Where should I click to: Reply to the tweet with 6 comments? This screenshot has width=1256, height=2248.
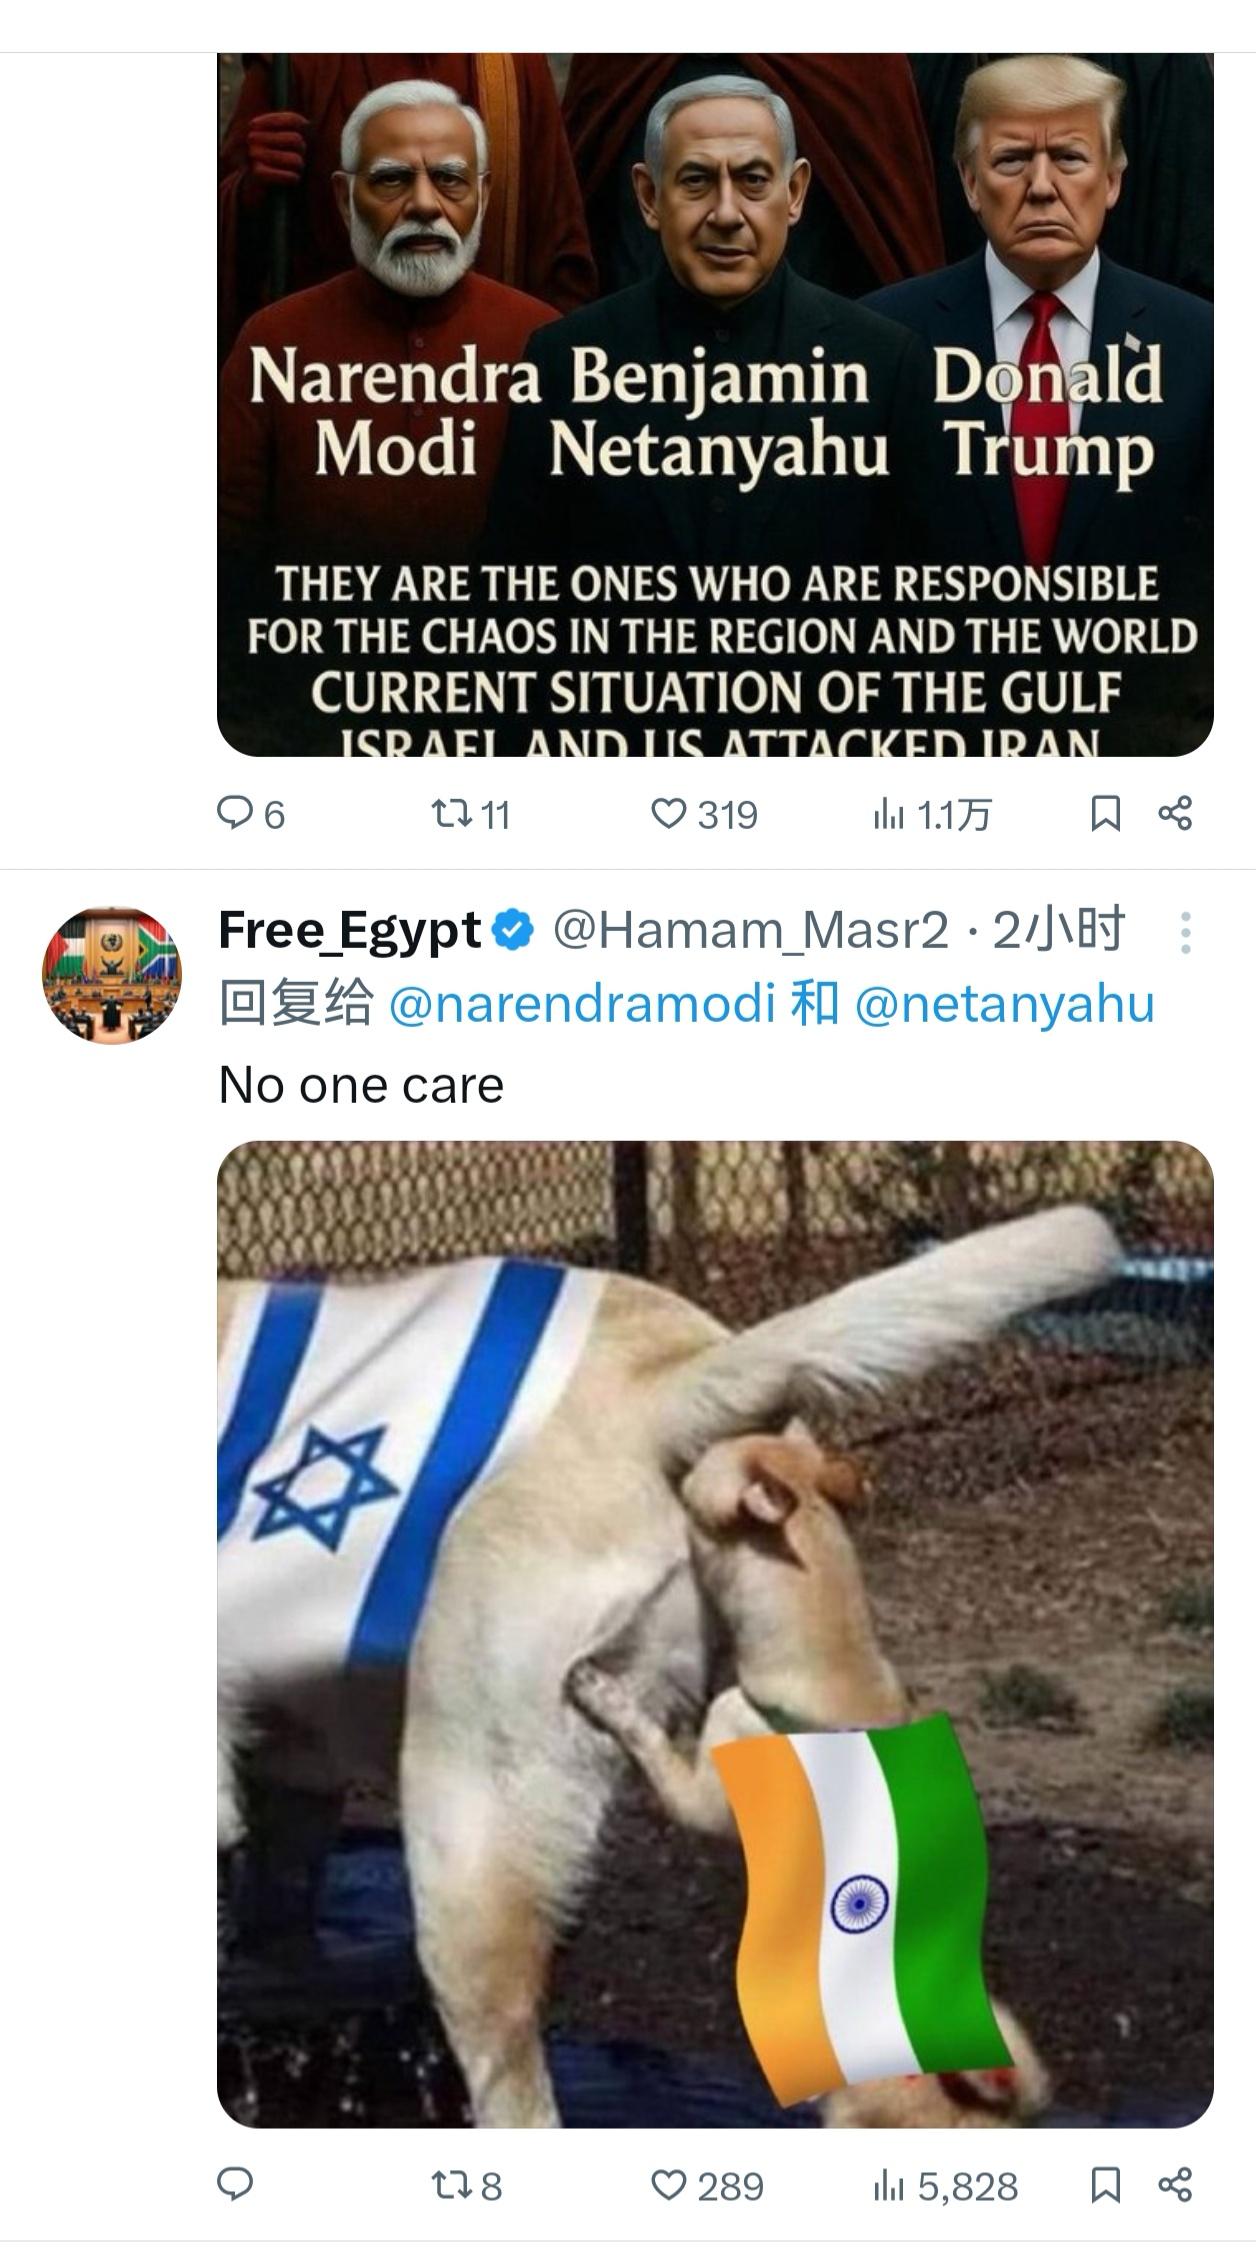point(251,814)
